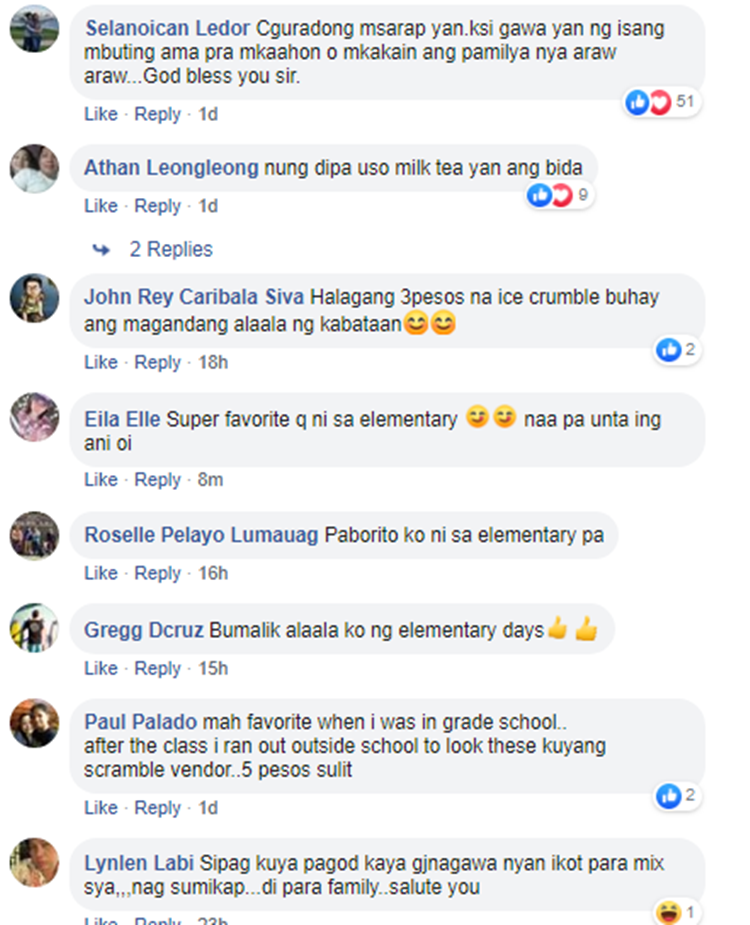Open Selanoican Ledor's profile picture
This screenshot has height=925, width=750.
pos(34,28)
